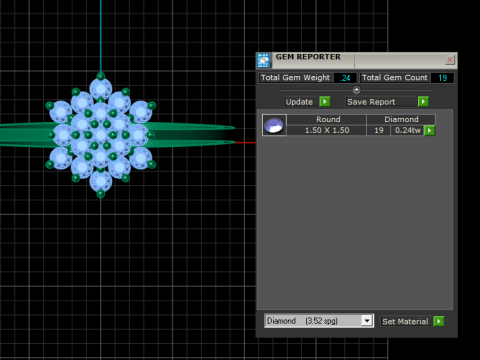Click the 'Total Gem Count' label

click(x=395, y=78)
